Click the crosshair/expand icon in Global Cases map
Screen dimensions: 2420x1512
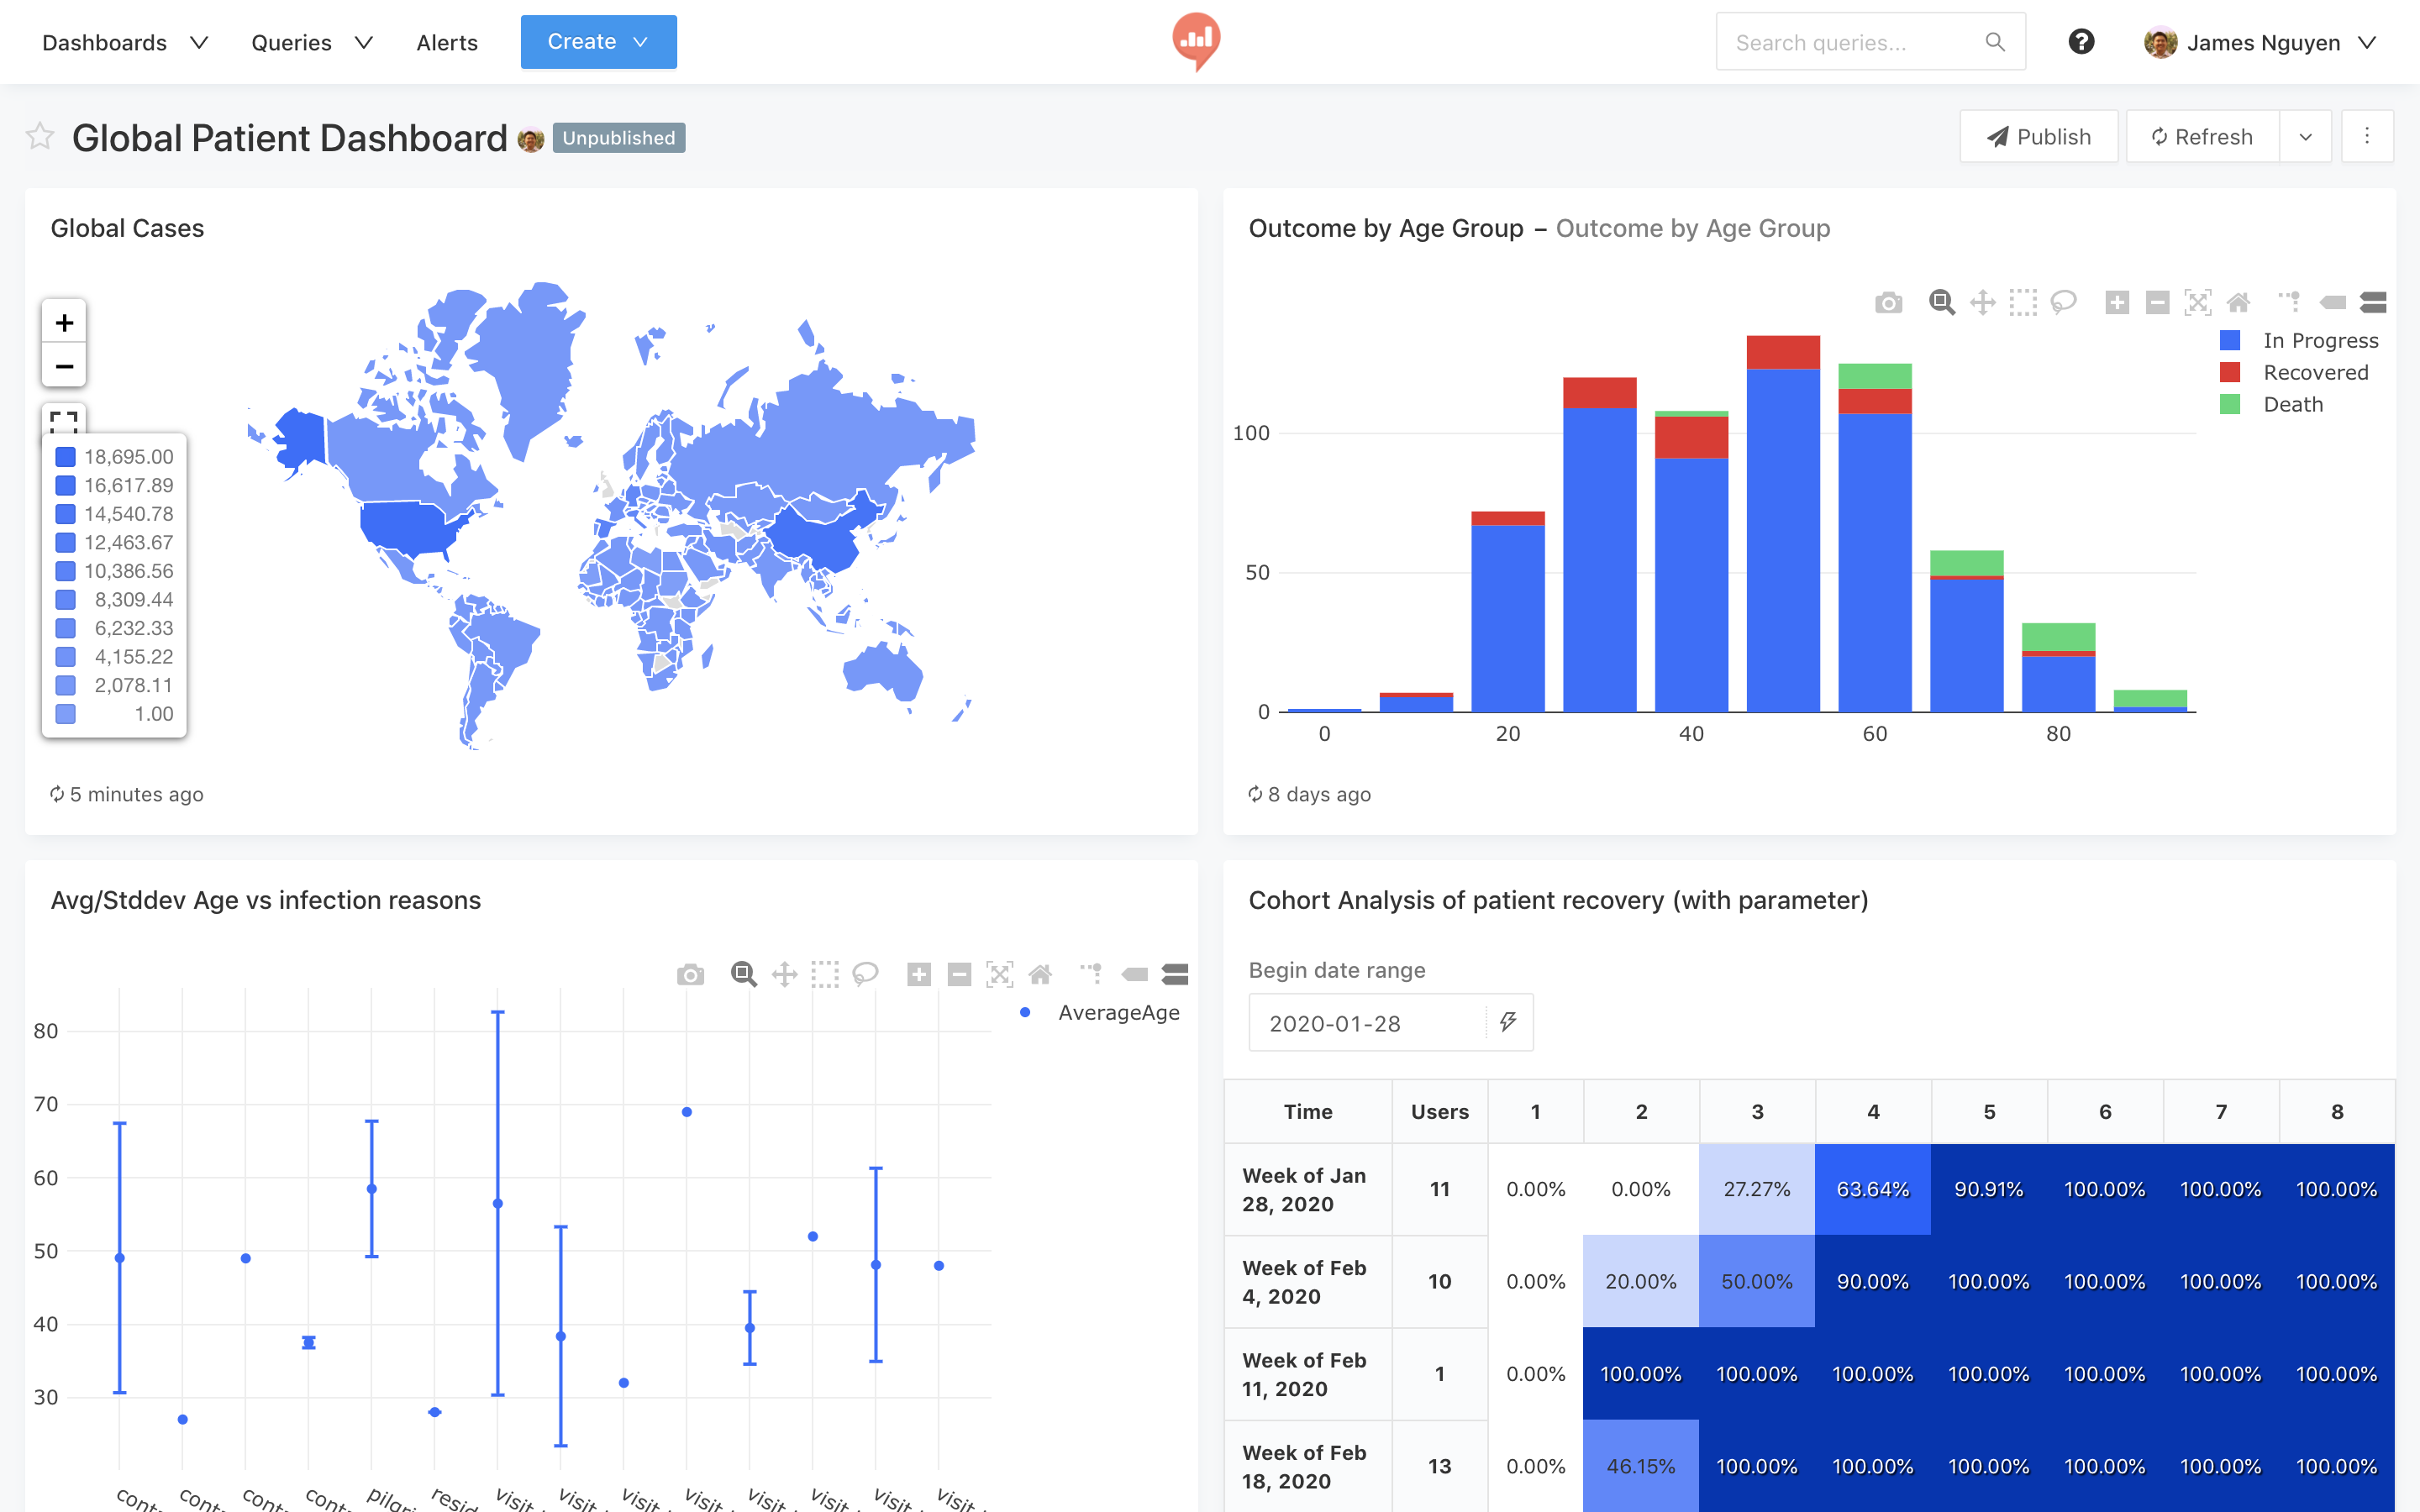(x=65, y=422)
